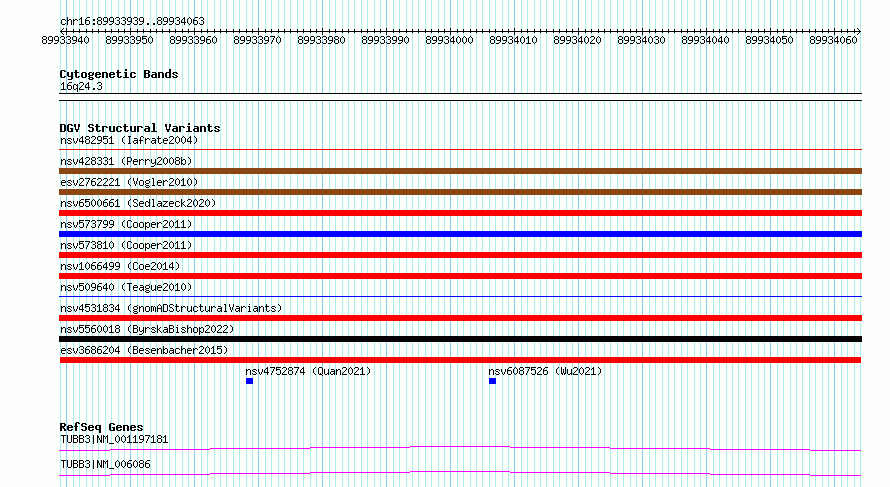Click ruler position 89933940
The width and height of the screenshot is (890, 487).
pyautogui.click(x=65, y=40)
